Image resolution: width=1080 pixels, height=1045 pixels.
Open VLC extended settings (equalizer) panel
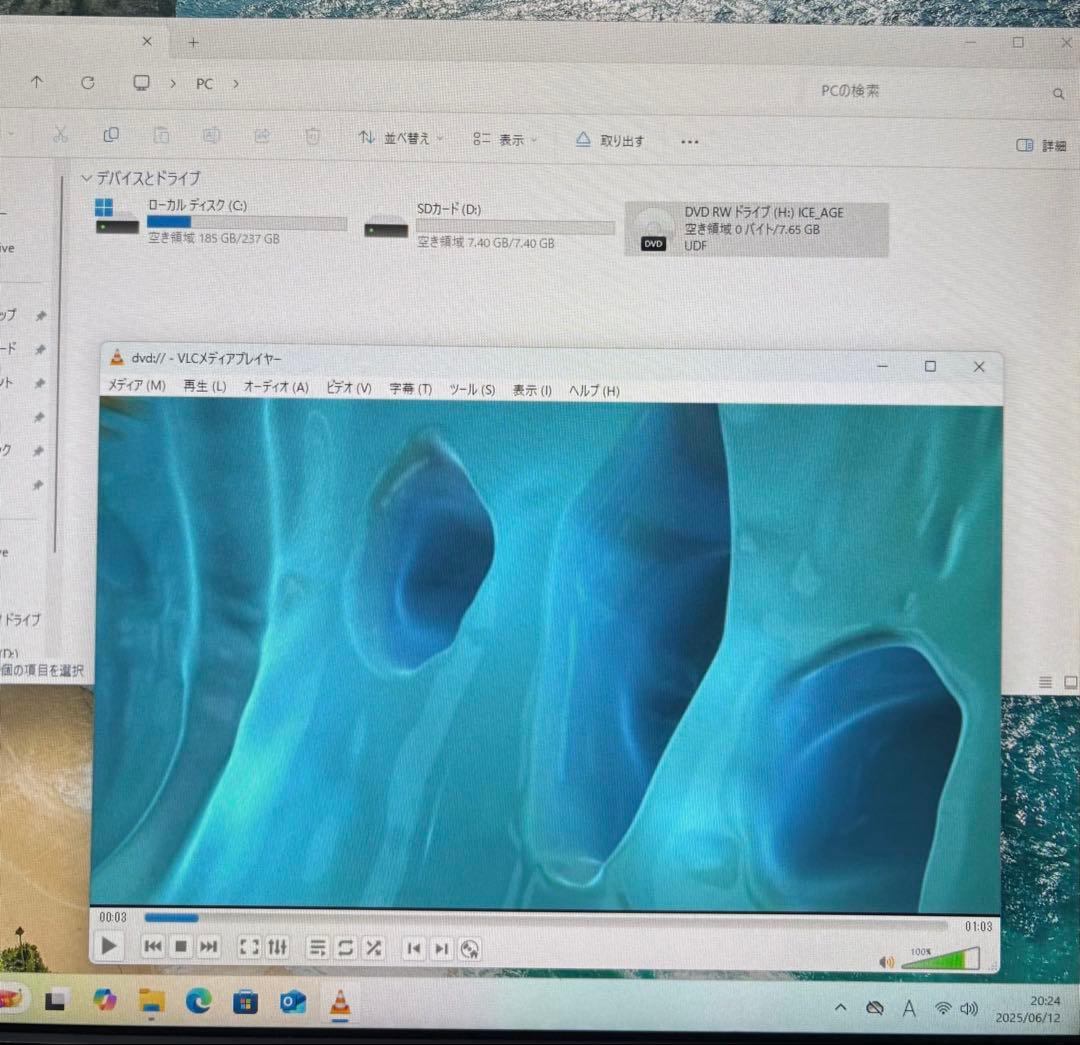click(x=277, y=947)
